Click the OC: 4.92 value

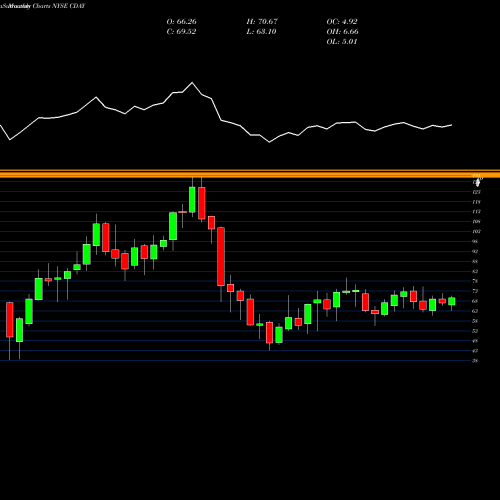pos(342,22)
